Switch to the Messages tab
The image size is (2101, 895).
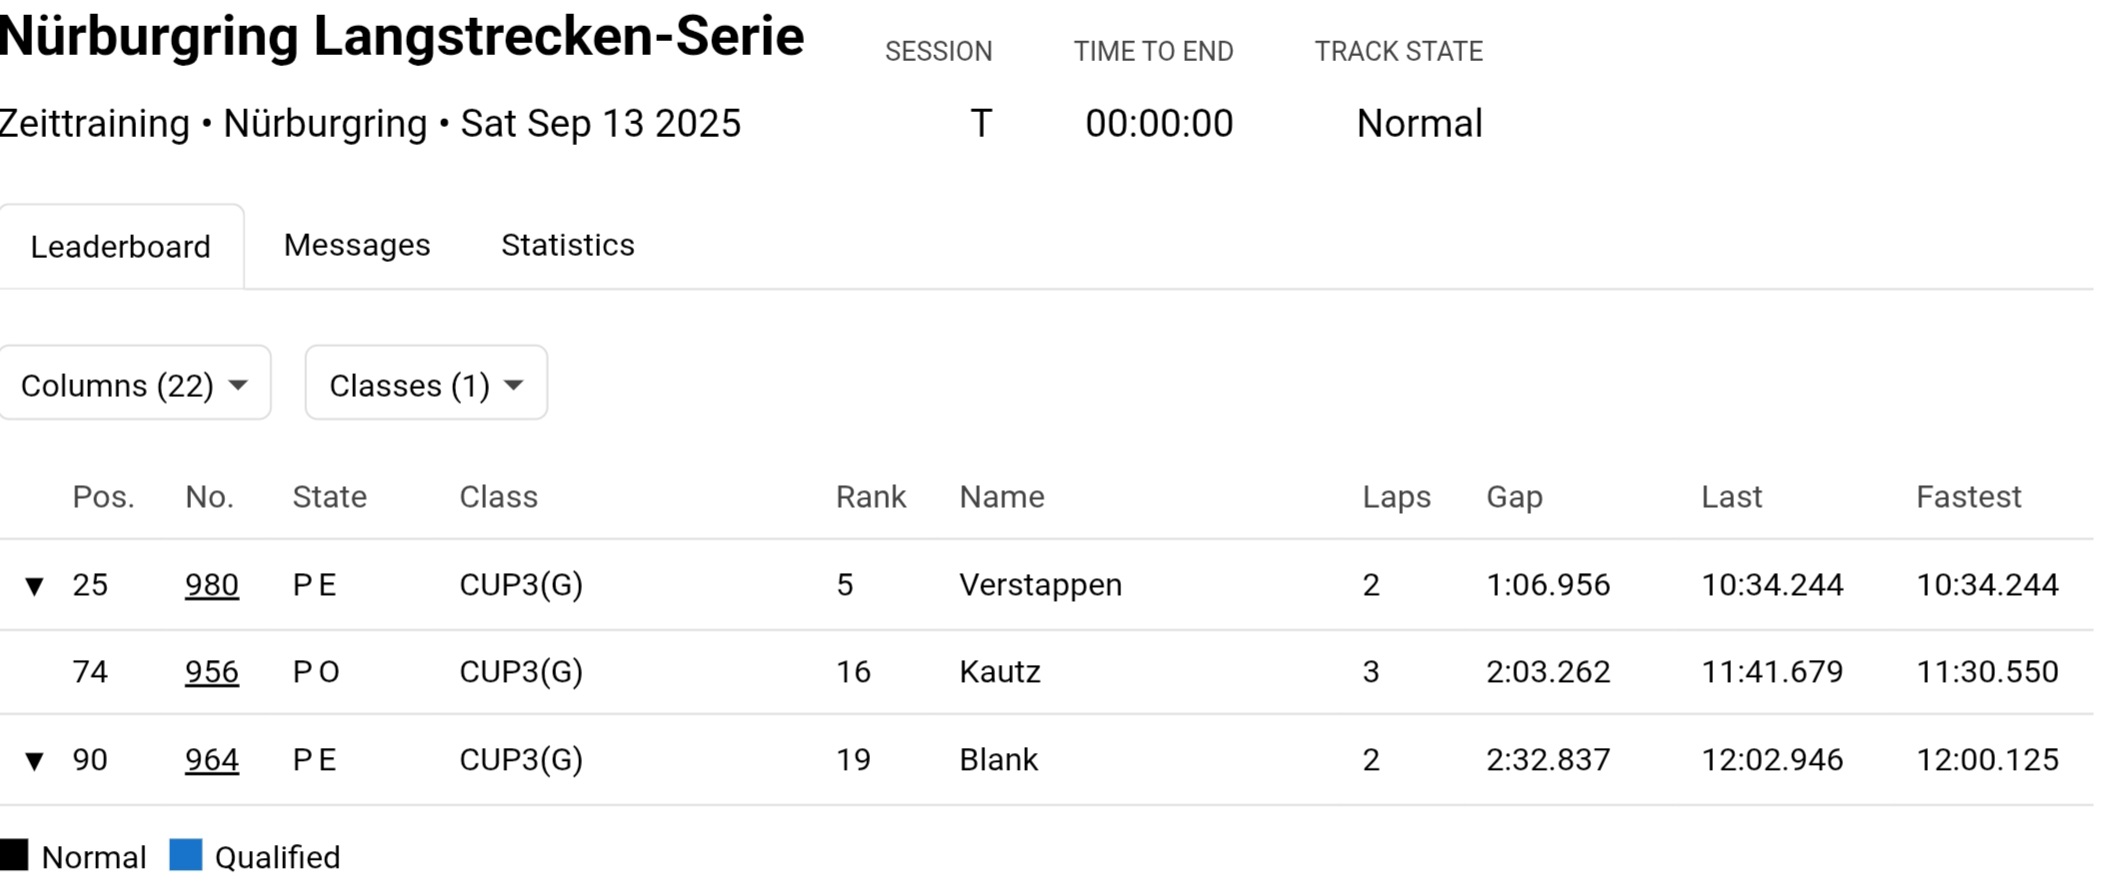(x=357, y=245)
